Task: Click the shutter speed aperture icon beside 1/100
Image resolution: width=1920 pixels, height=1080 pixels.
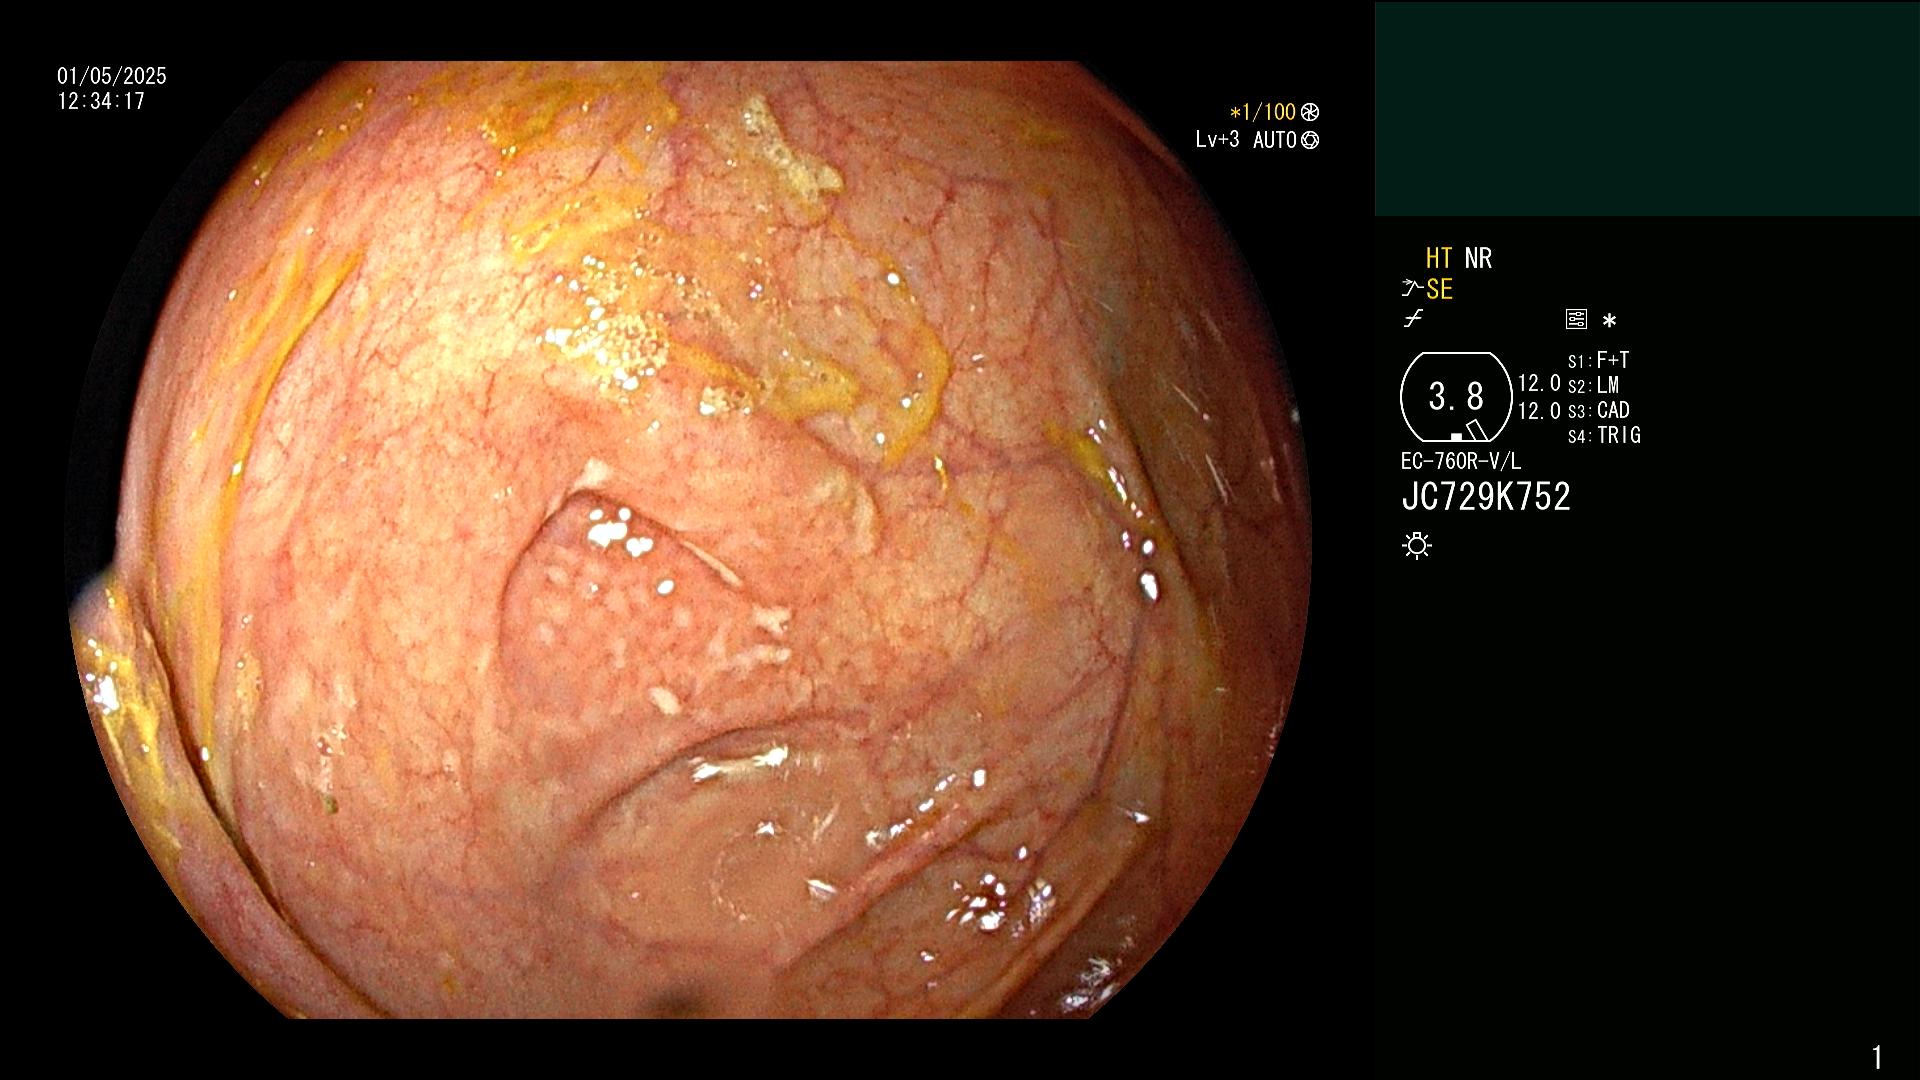Action: pyautogui.click(x=1310, y=112)
